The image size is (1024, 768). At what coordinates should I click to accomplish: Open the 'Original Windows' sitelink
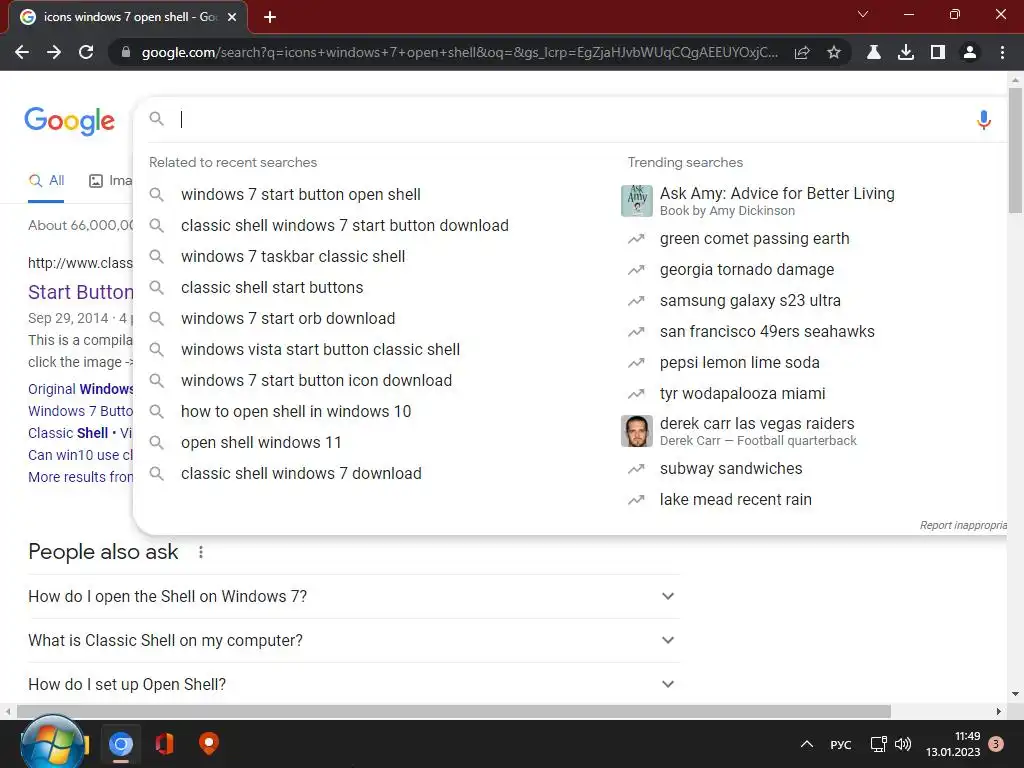(x=80, y=389)
